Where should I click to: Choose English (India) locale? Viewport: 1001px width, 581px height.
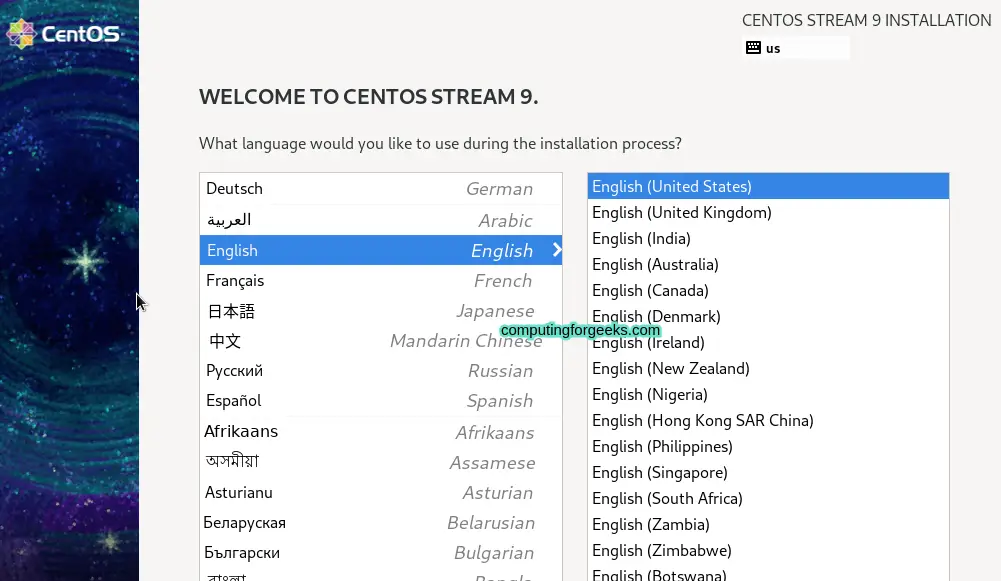[768, 239]
